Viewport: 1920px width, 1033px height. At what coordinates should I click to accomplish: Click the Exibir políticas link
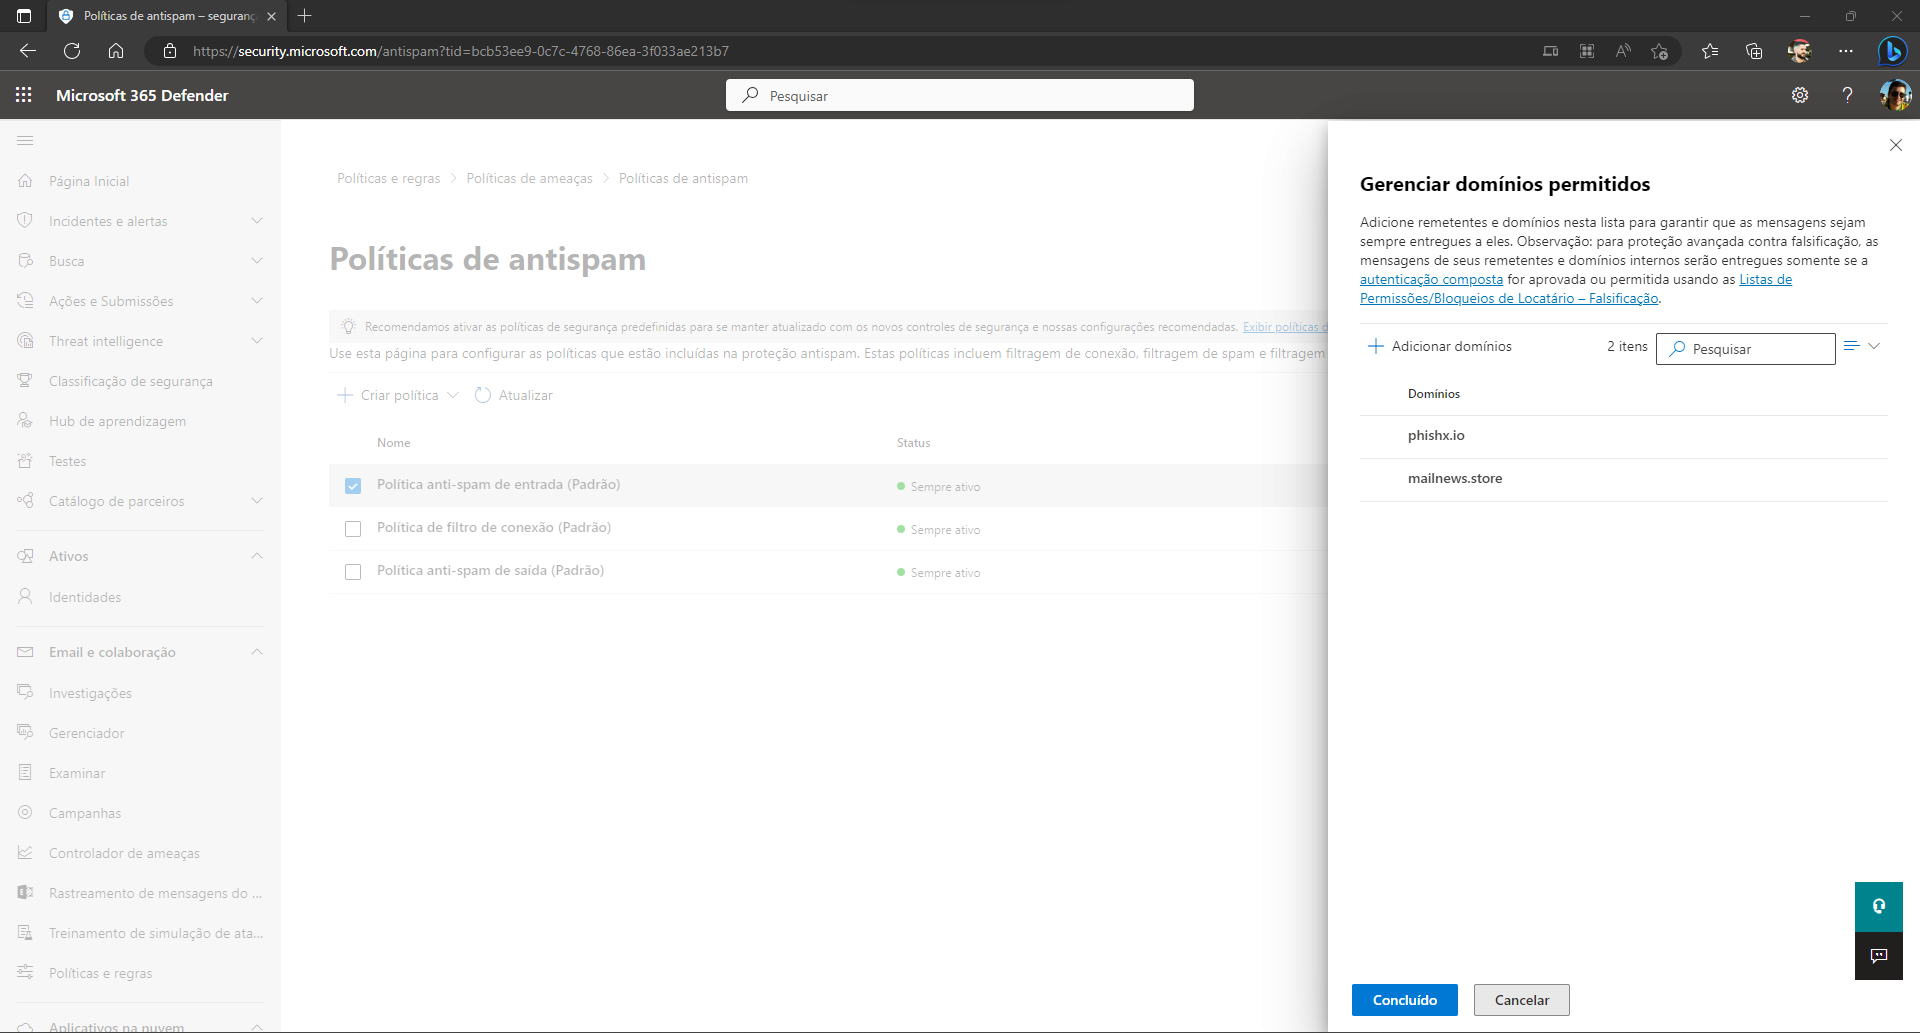tap(1284, 327)
